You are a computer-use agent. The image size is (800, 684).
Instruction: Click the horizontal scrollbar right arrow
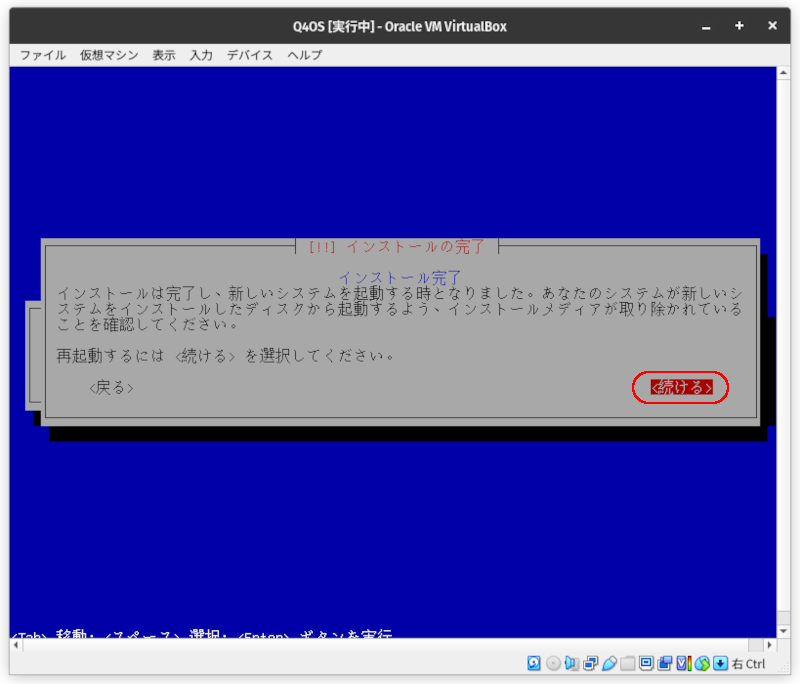point(769,645)
